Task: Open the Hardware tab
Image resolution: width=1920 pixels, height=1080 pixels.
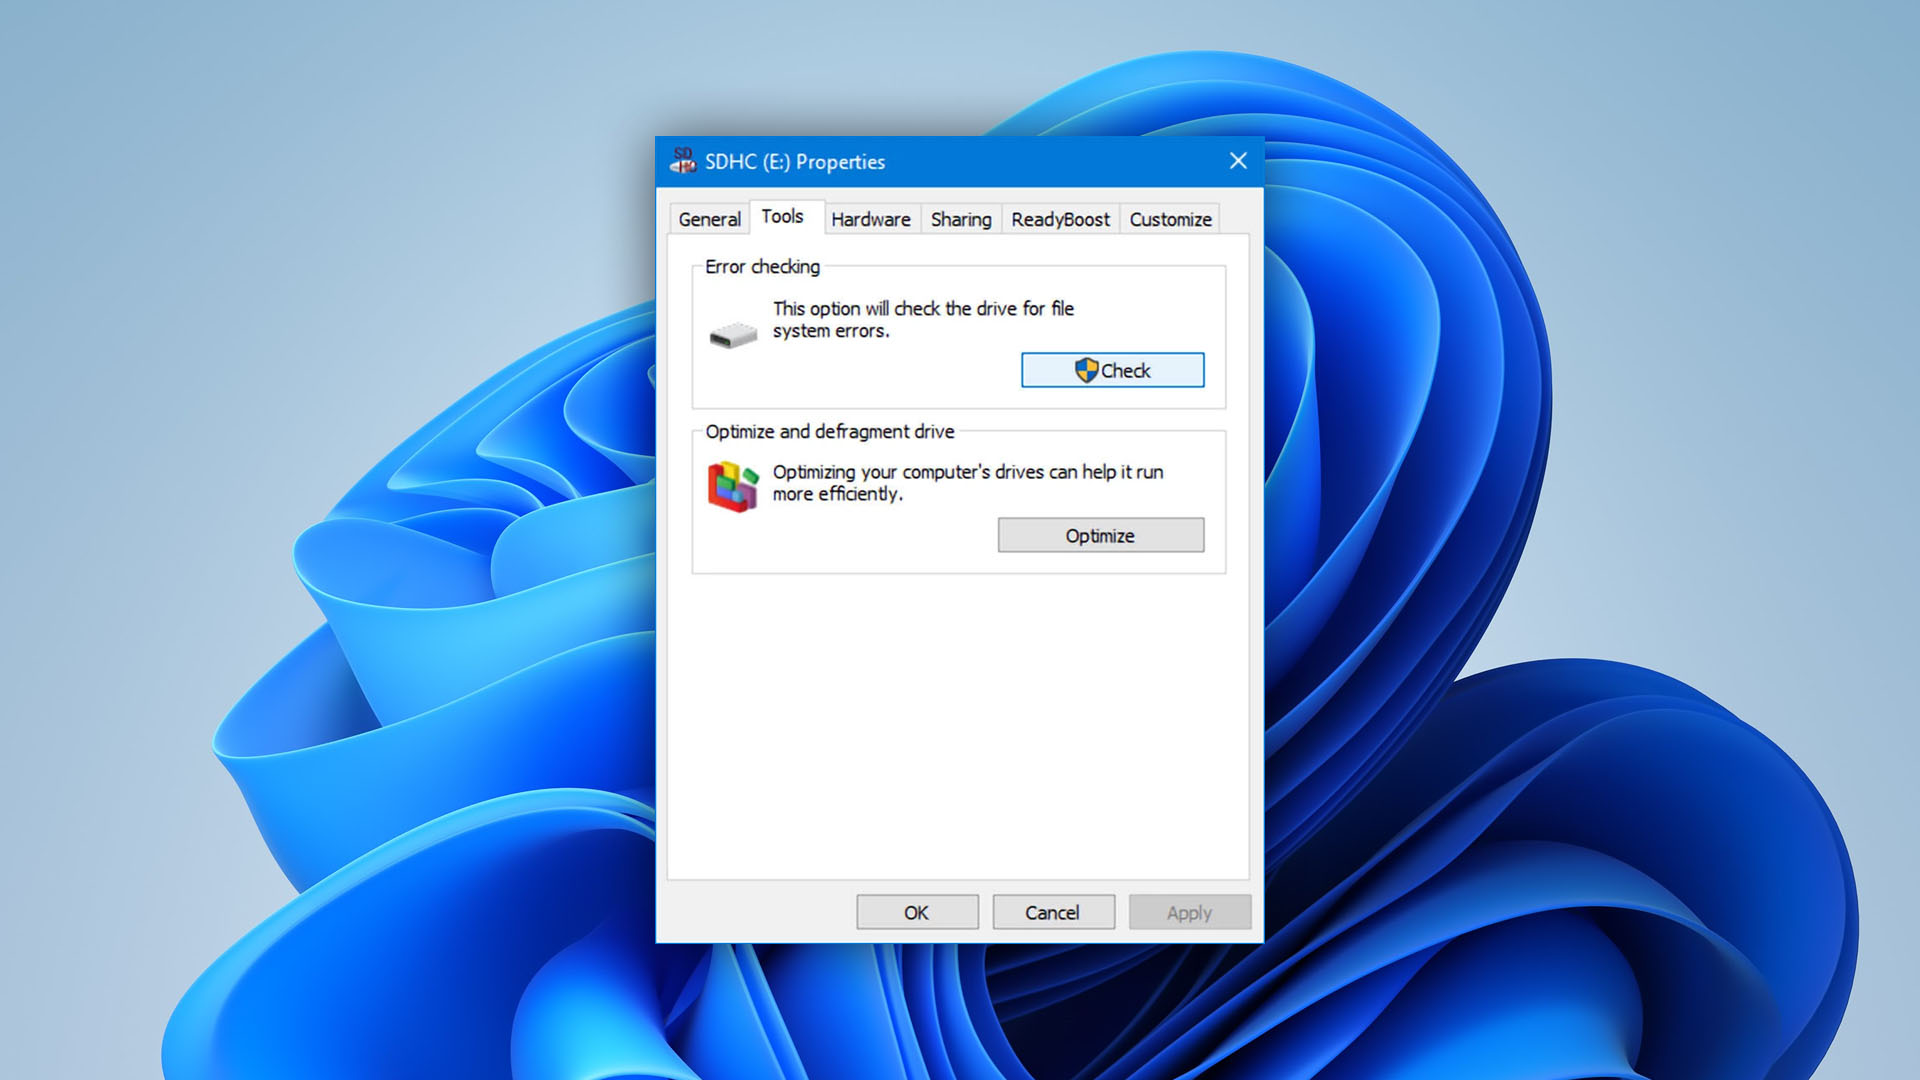Action: coord(871,219)
